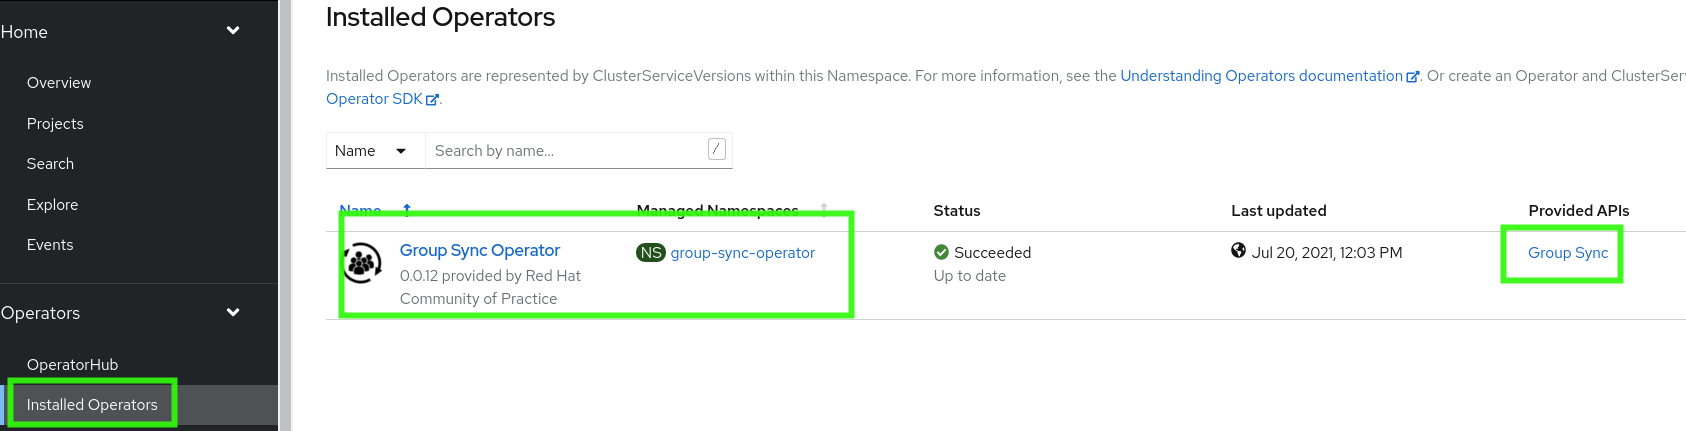Screen dimensions: 1686x431
Task: Sort by Name column arrow
Action: [x=407, y=210]
